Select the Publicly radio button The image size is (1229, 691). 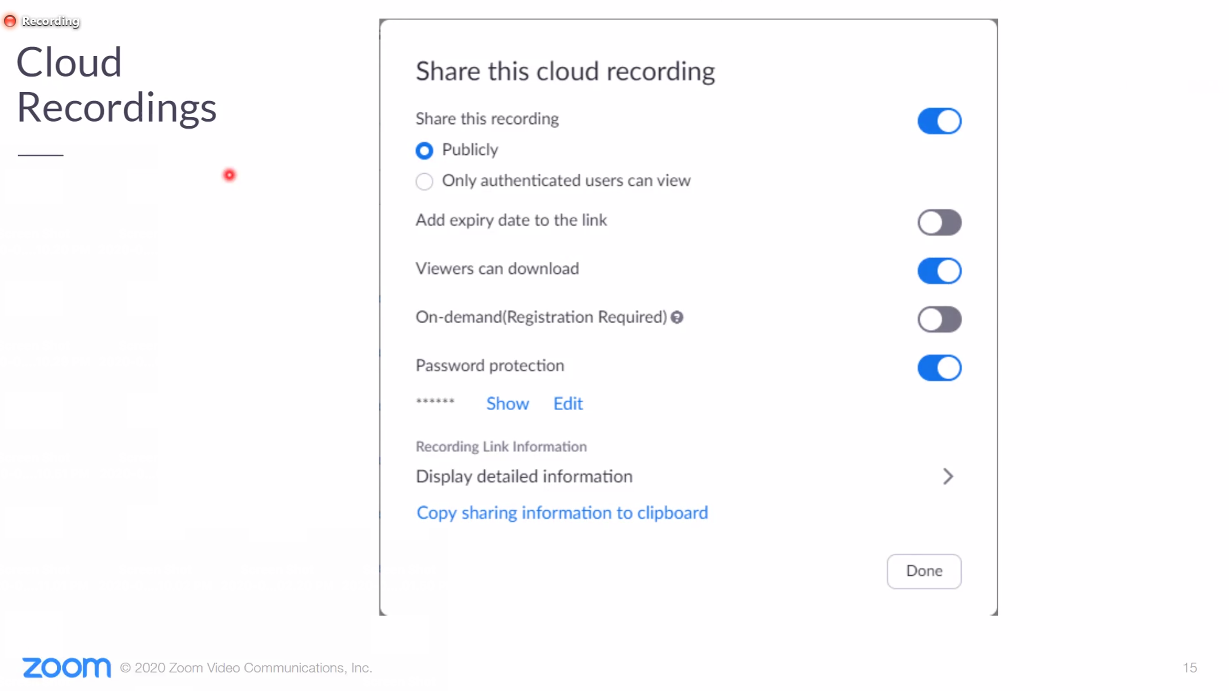pos(424,150)
